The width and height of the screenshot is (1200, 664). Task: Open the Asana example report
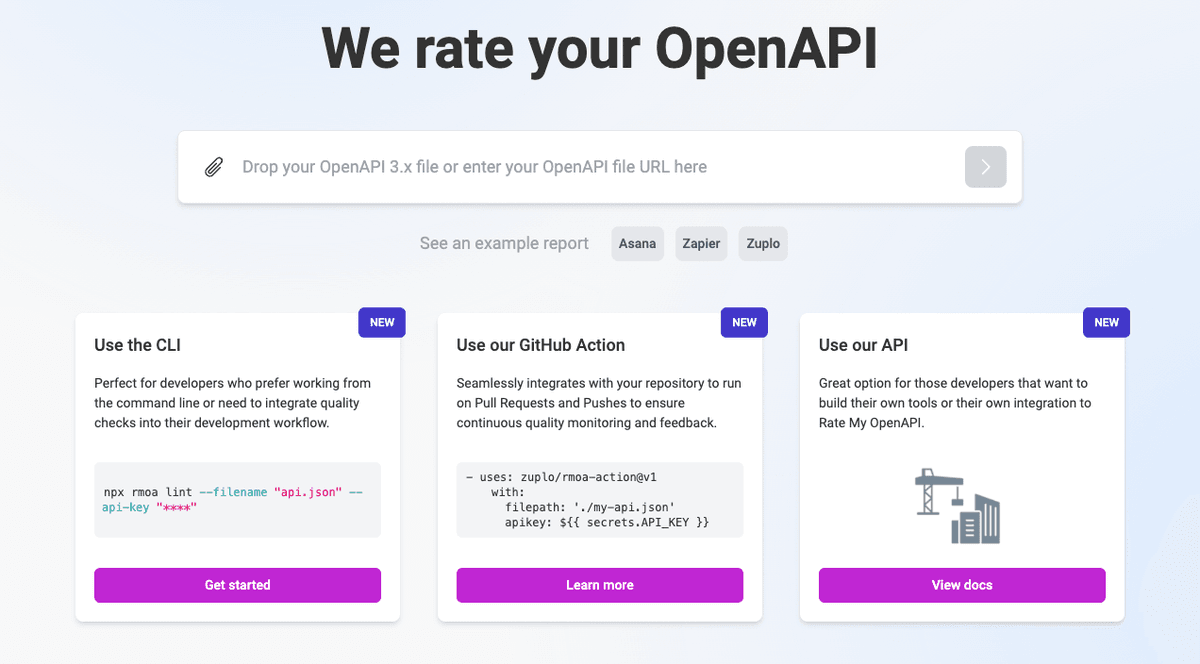pos(637,243)
